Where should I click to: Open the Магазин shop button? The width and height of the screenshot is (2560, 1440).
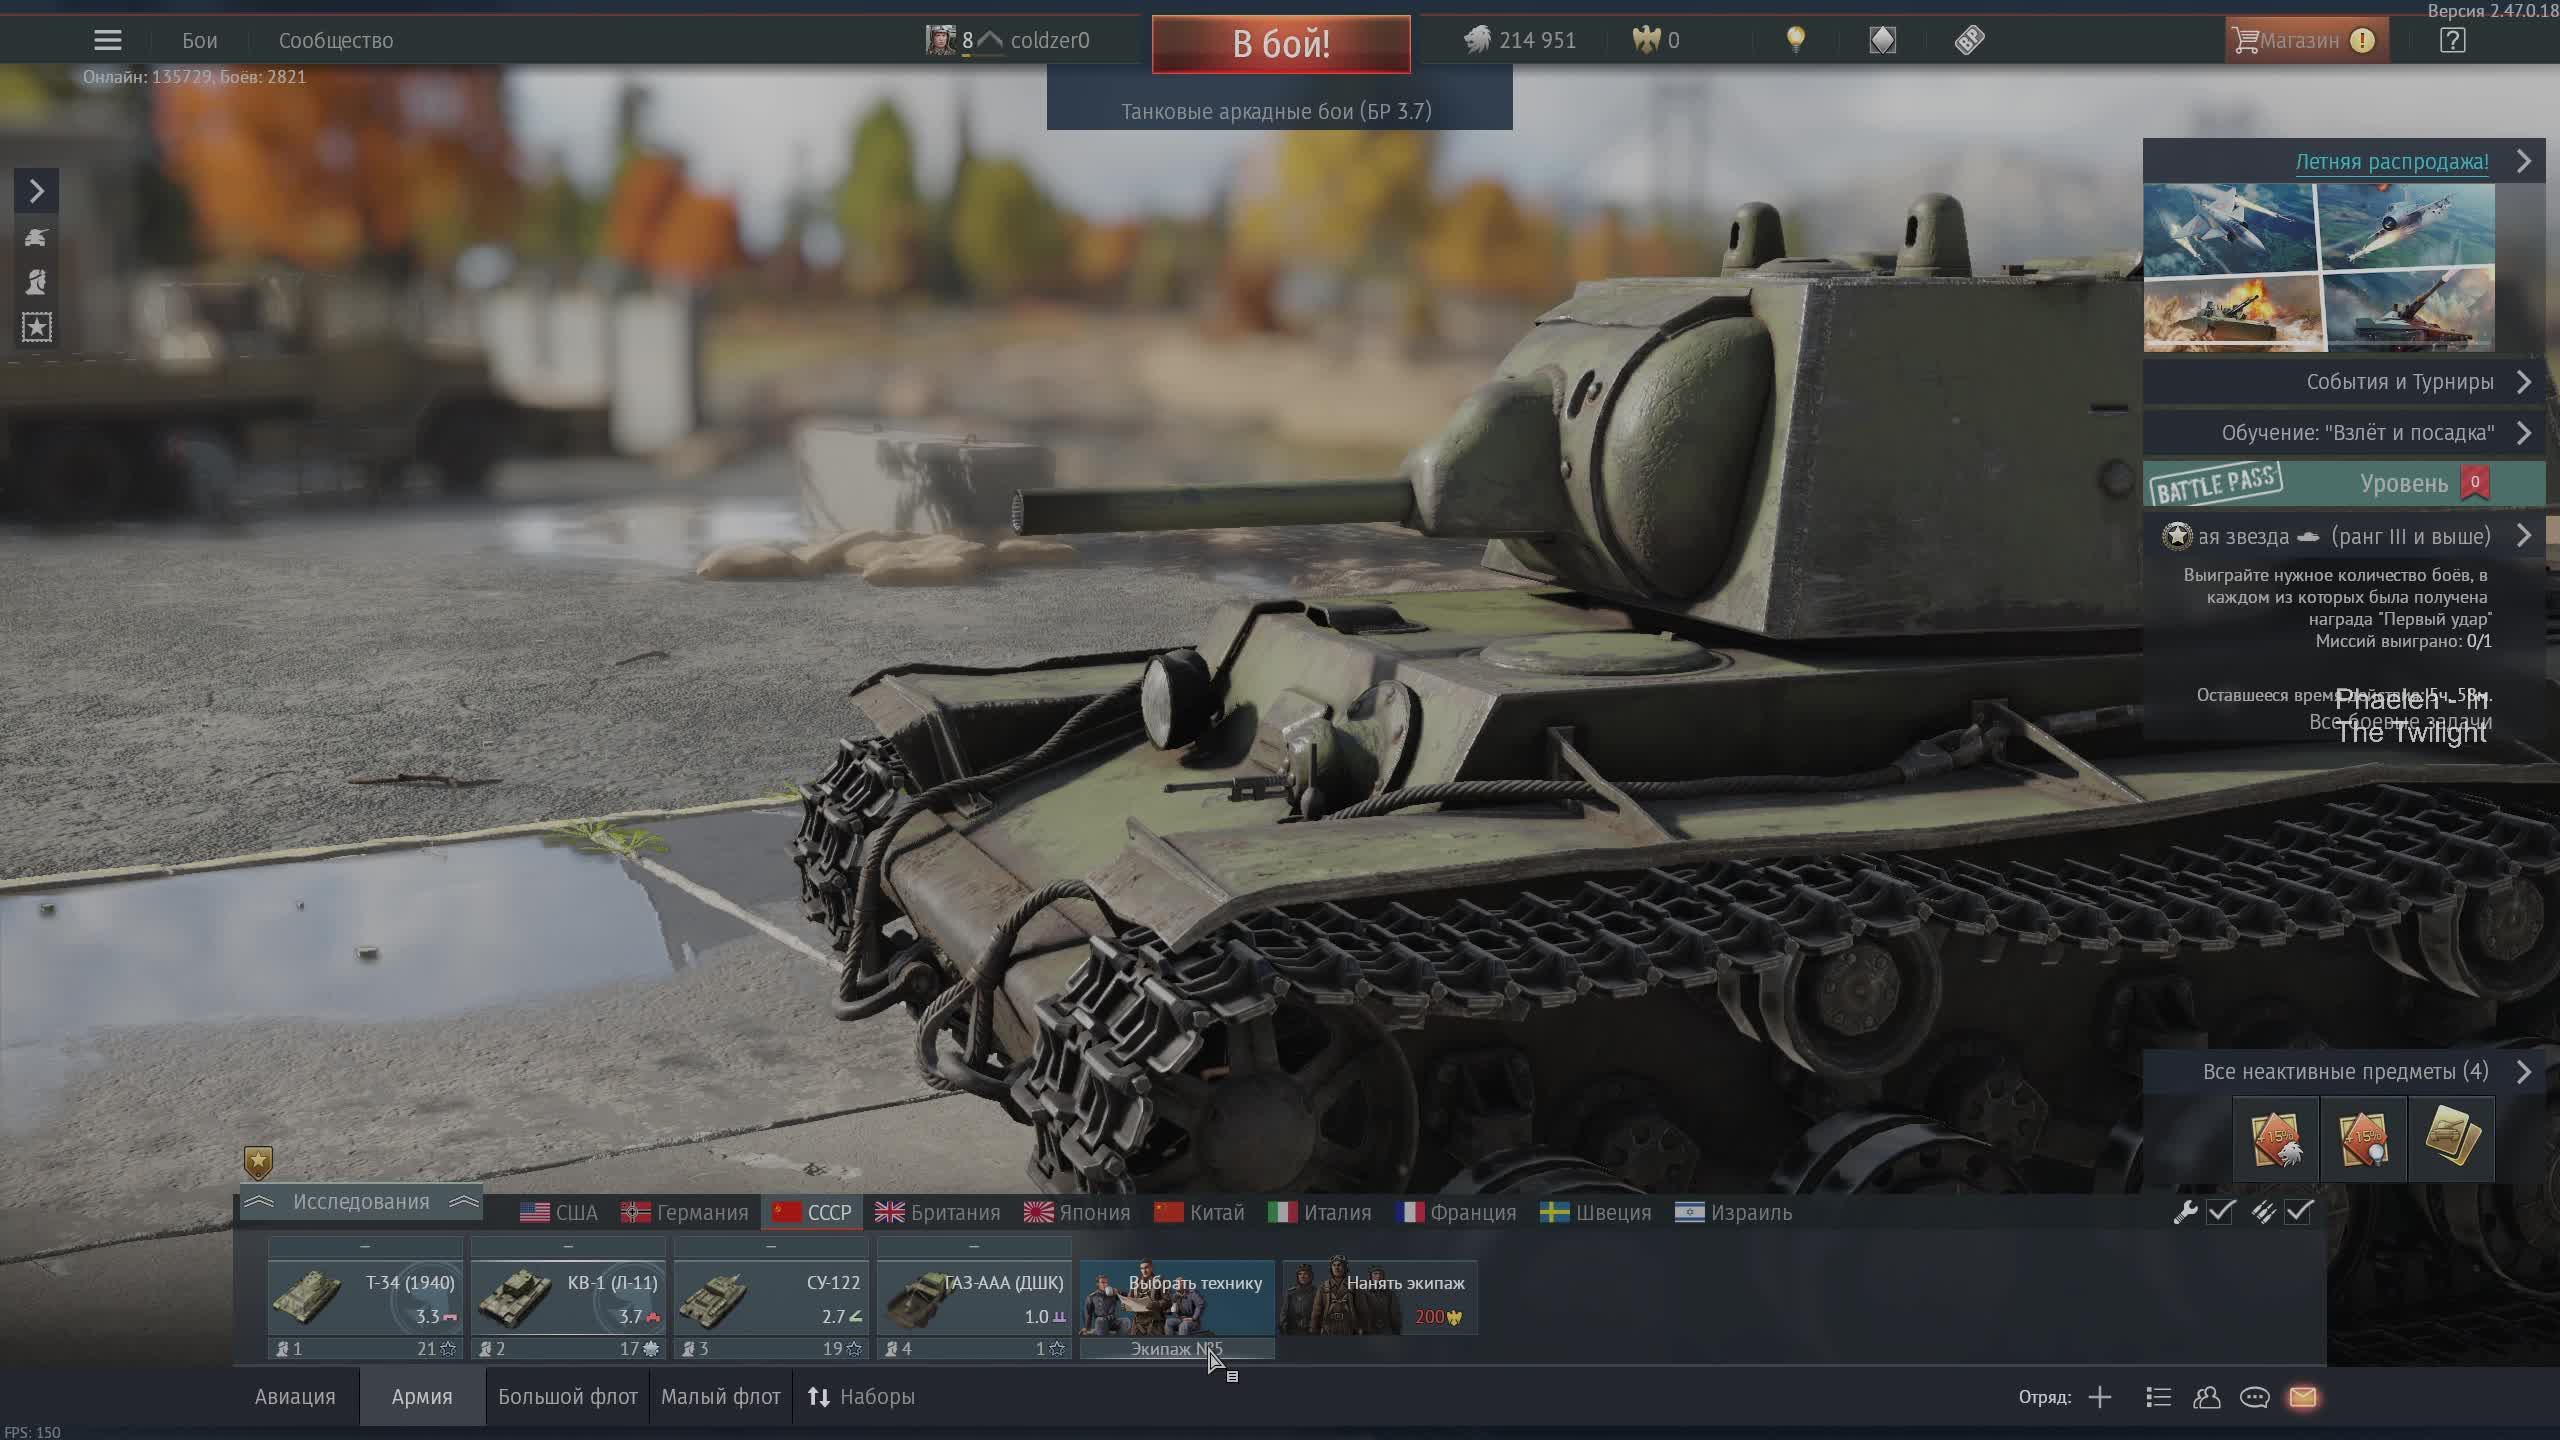[2306, 41]
